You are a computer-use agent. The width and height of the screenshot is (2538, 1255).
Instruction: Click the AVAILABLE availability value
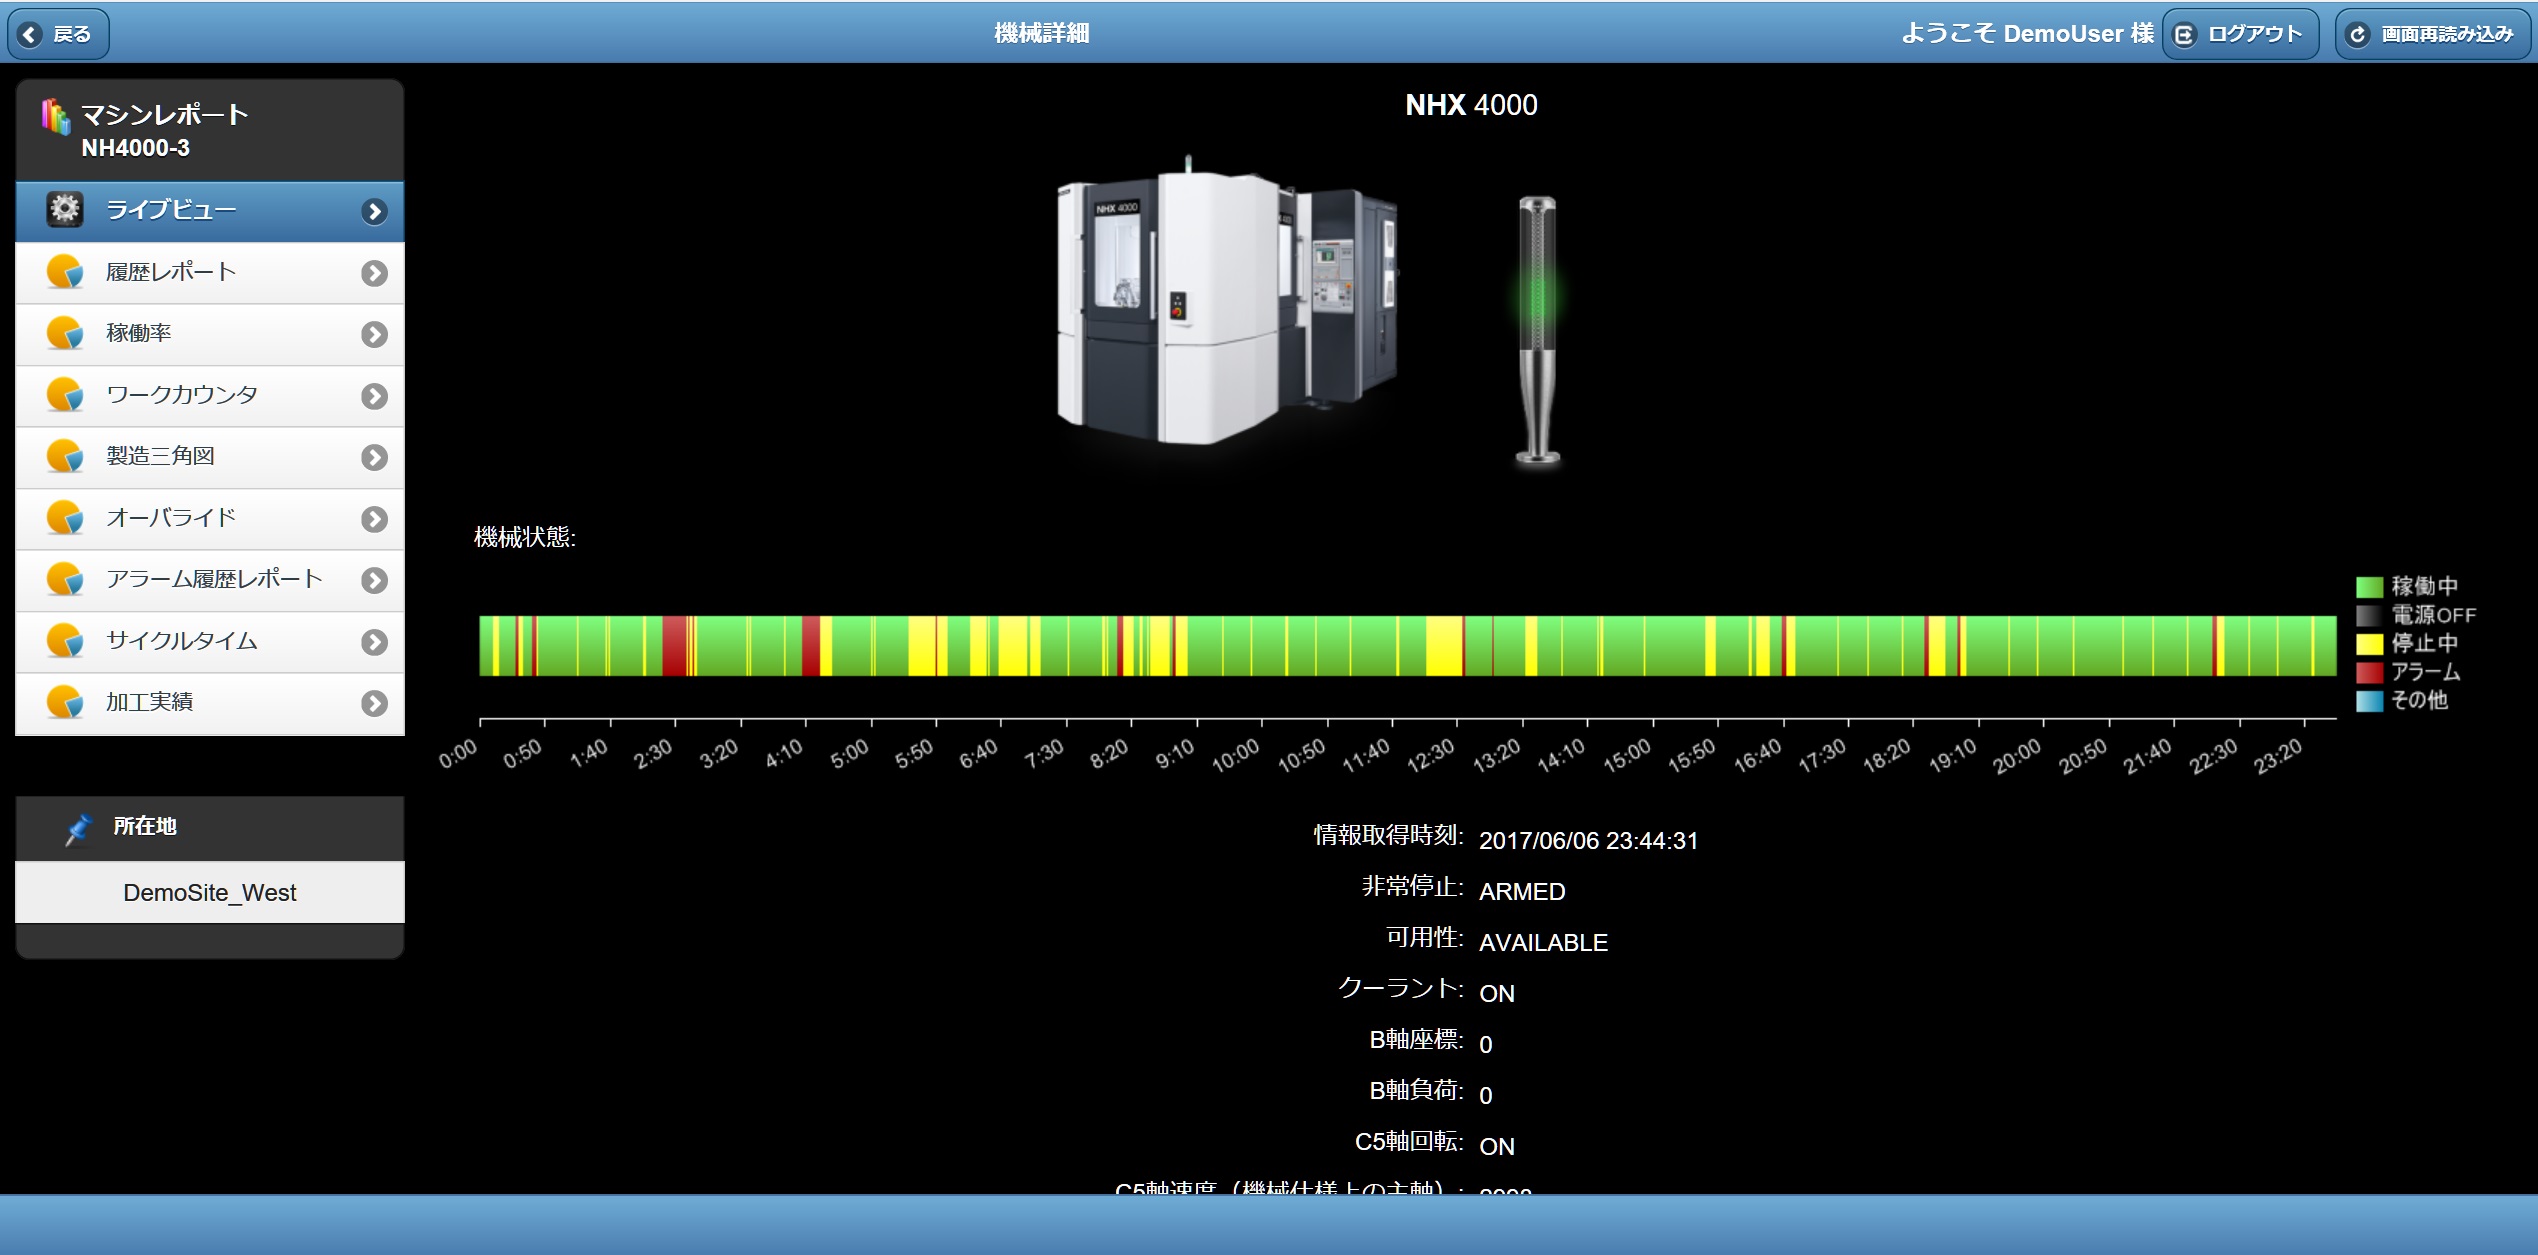(x=1543, y=943)
